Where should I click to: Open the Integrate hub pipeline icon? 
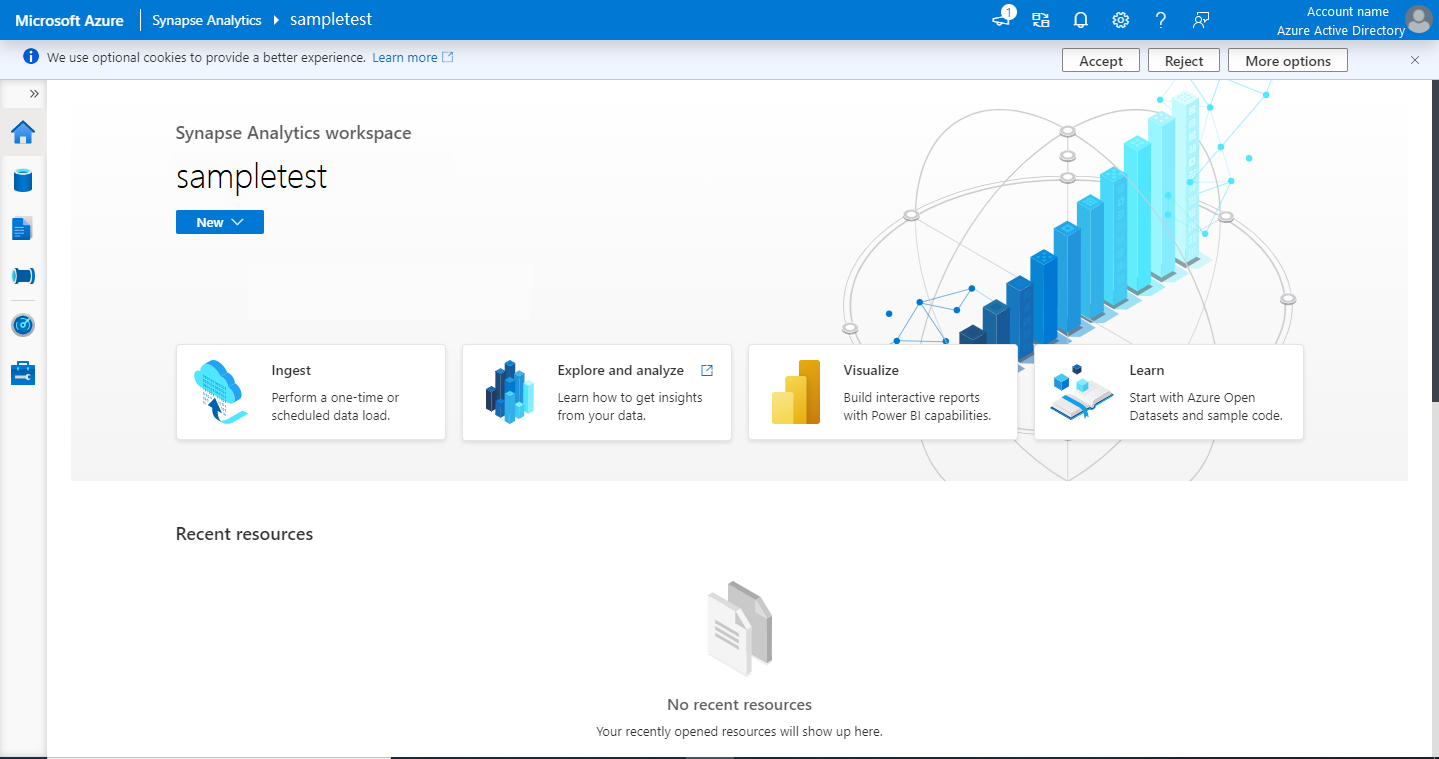click(23, 276)
